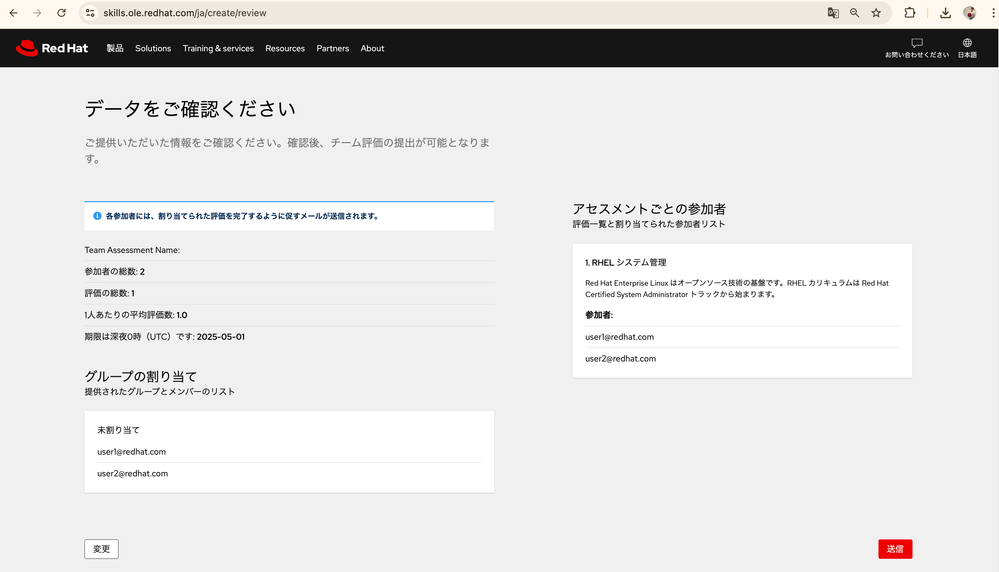999x572 pixels.
Task: Click the 変更 button
Action: [101, 549]
